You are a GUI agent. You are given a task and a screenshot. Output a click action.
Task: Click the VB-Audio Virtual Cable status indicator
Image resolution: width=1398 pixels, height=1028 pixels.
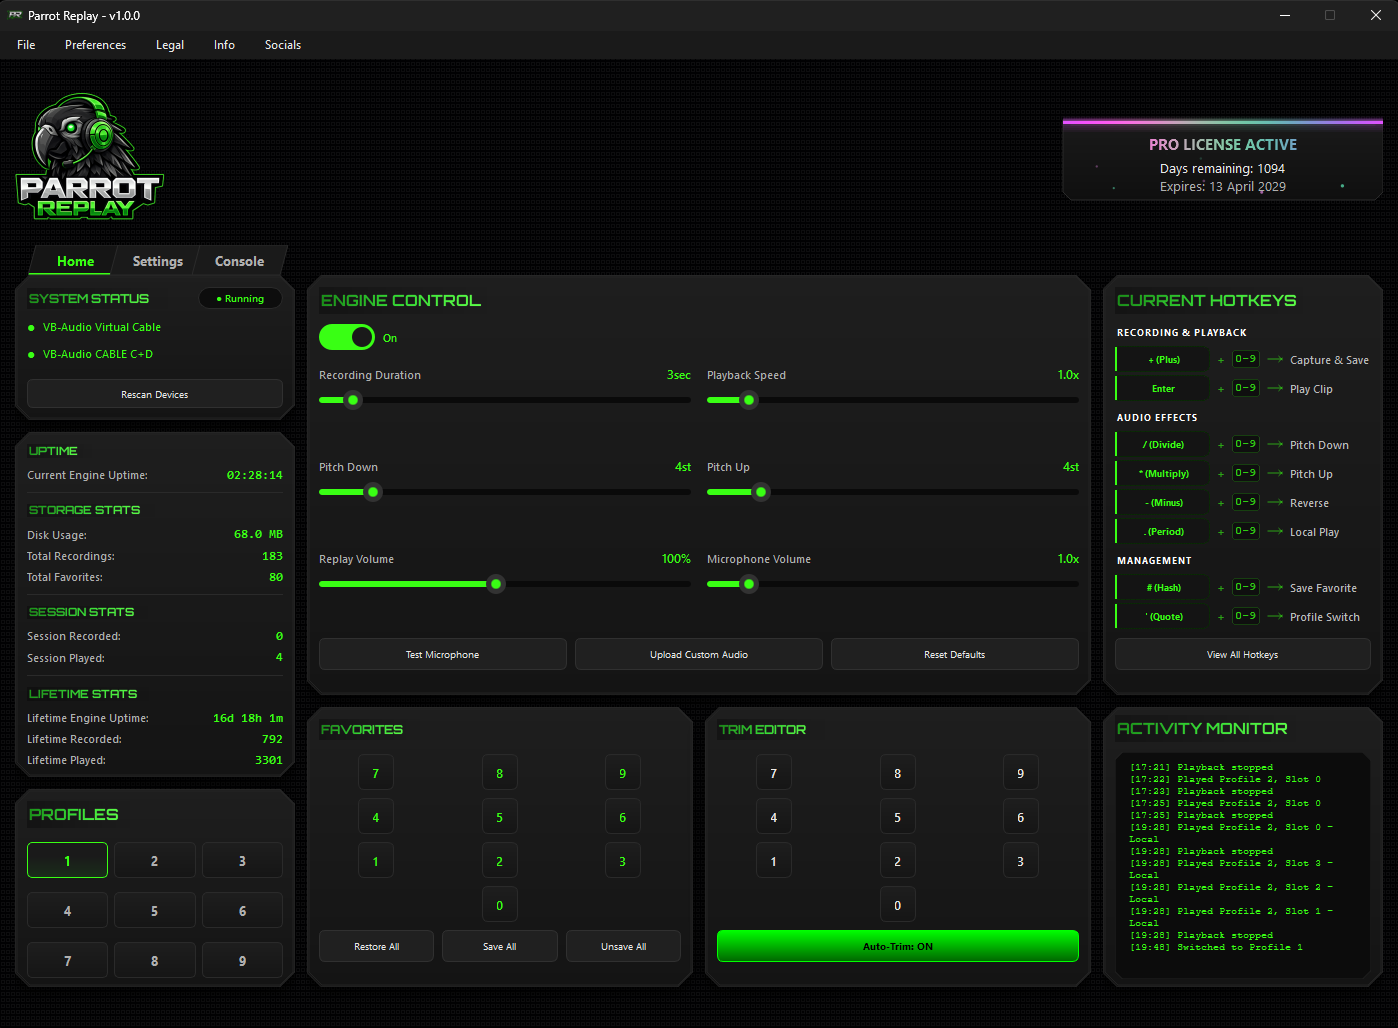coord(32,327)
